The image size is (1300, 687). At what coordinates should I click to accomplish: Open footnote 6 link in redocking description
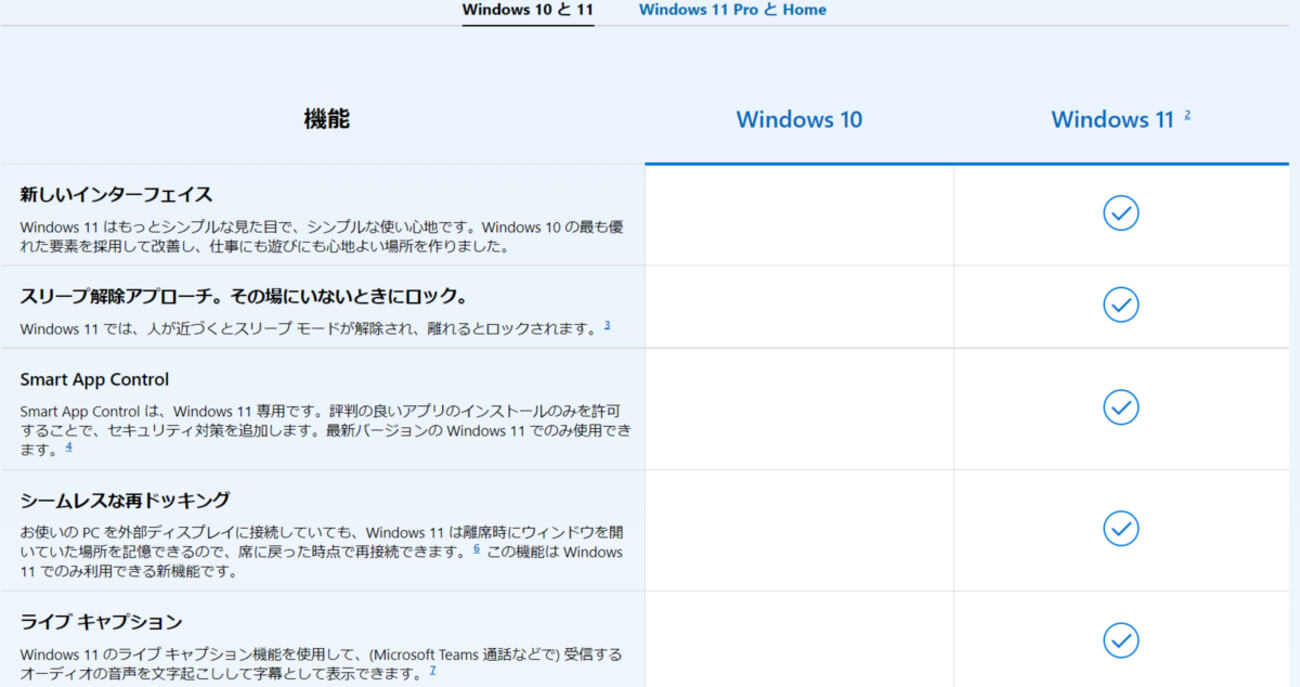(x=477, y=548)
